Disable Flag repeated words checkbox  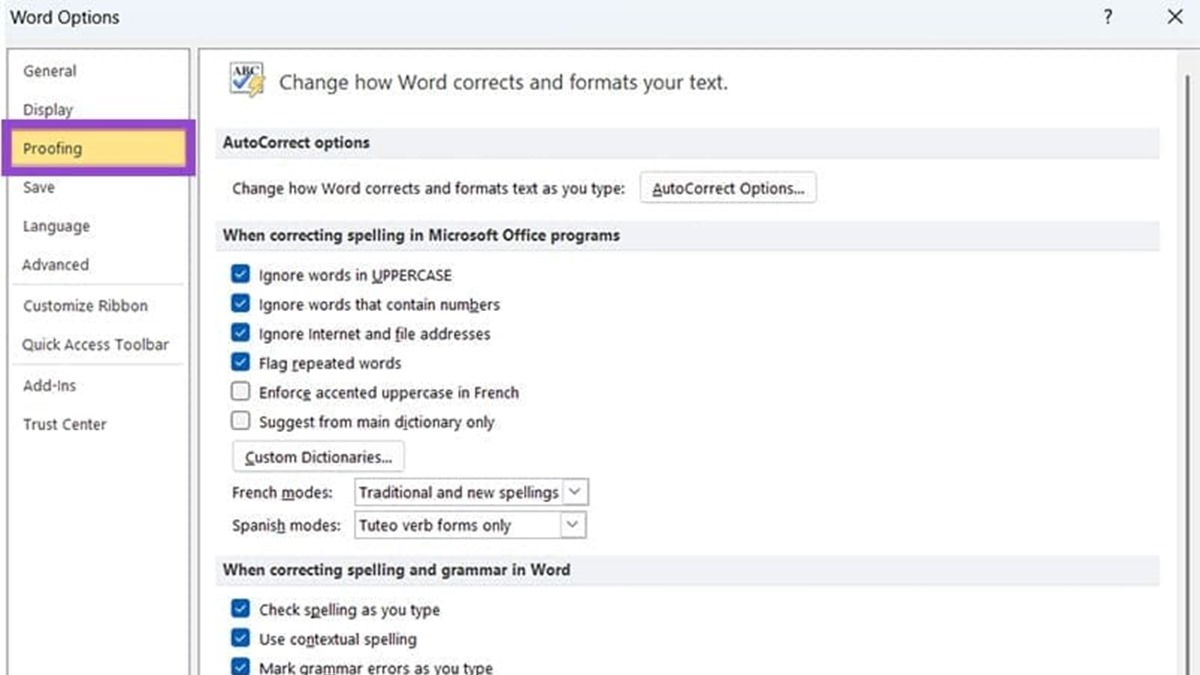(x=240, y=363)
